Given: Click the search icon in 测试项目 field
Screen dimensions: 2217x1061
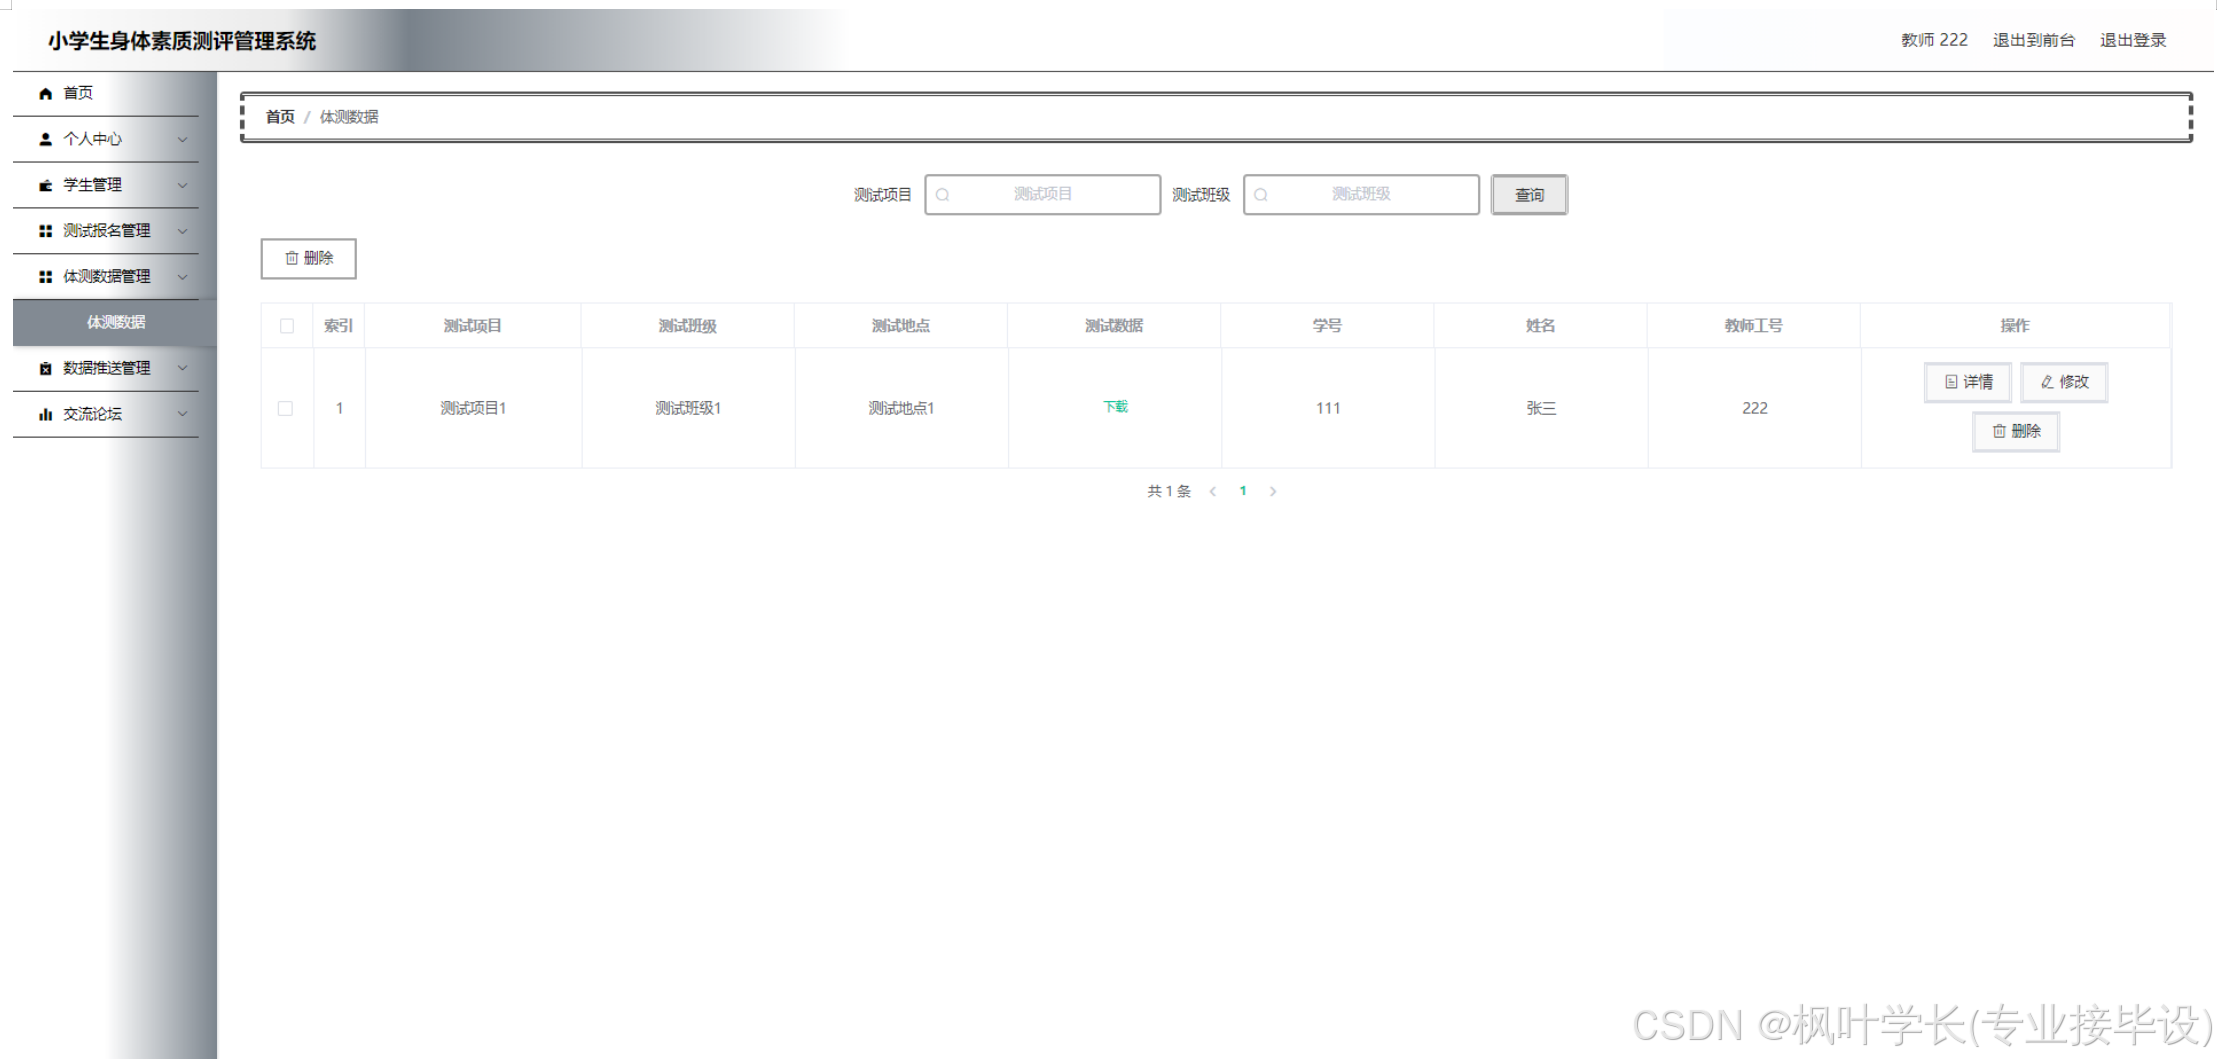Looking at the screenshot, I should click(x=942, y=195).
